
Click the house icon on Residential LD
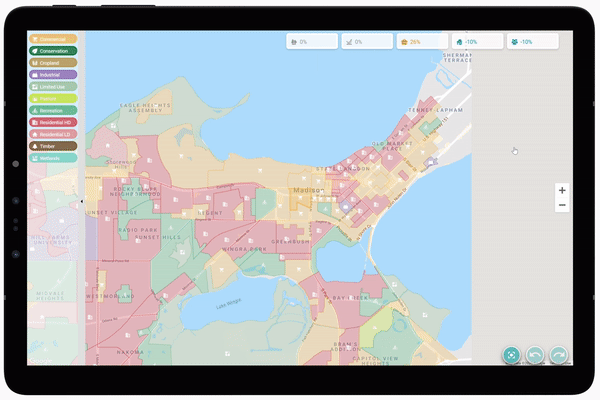tap(35, 134)
